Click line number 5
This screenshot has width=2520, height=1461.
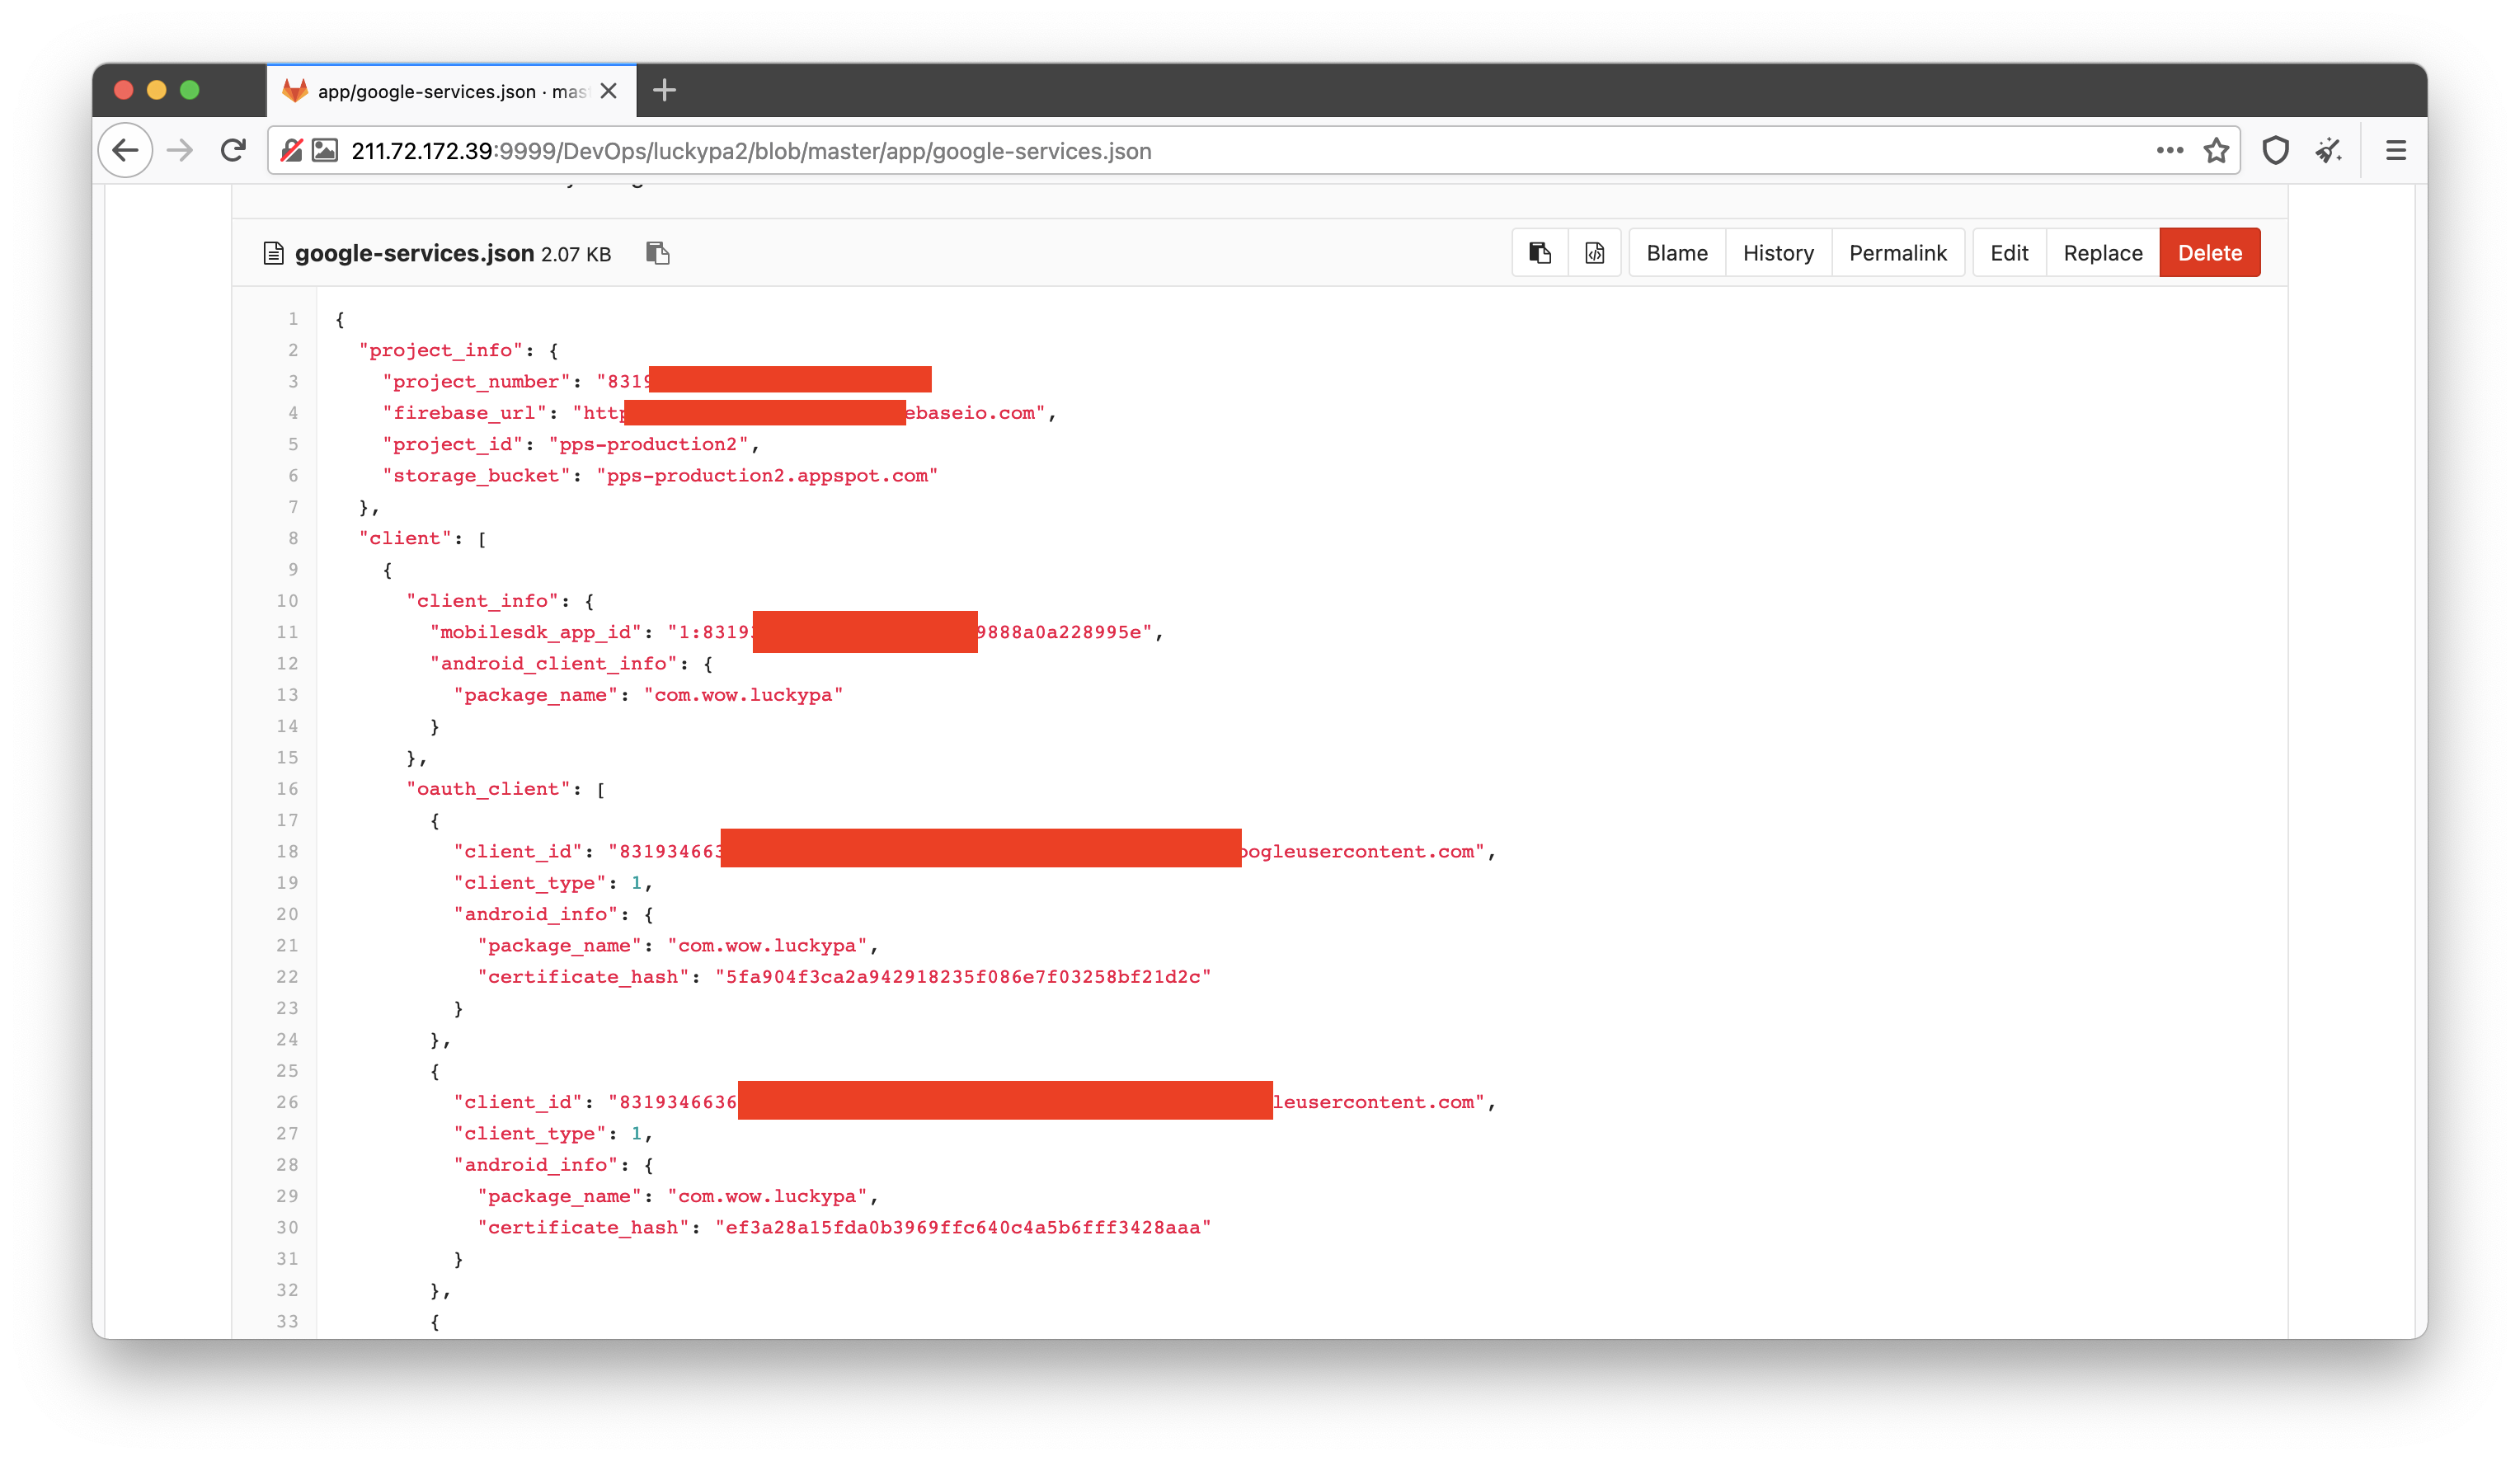click(x=293, y=444)
